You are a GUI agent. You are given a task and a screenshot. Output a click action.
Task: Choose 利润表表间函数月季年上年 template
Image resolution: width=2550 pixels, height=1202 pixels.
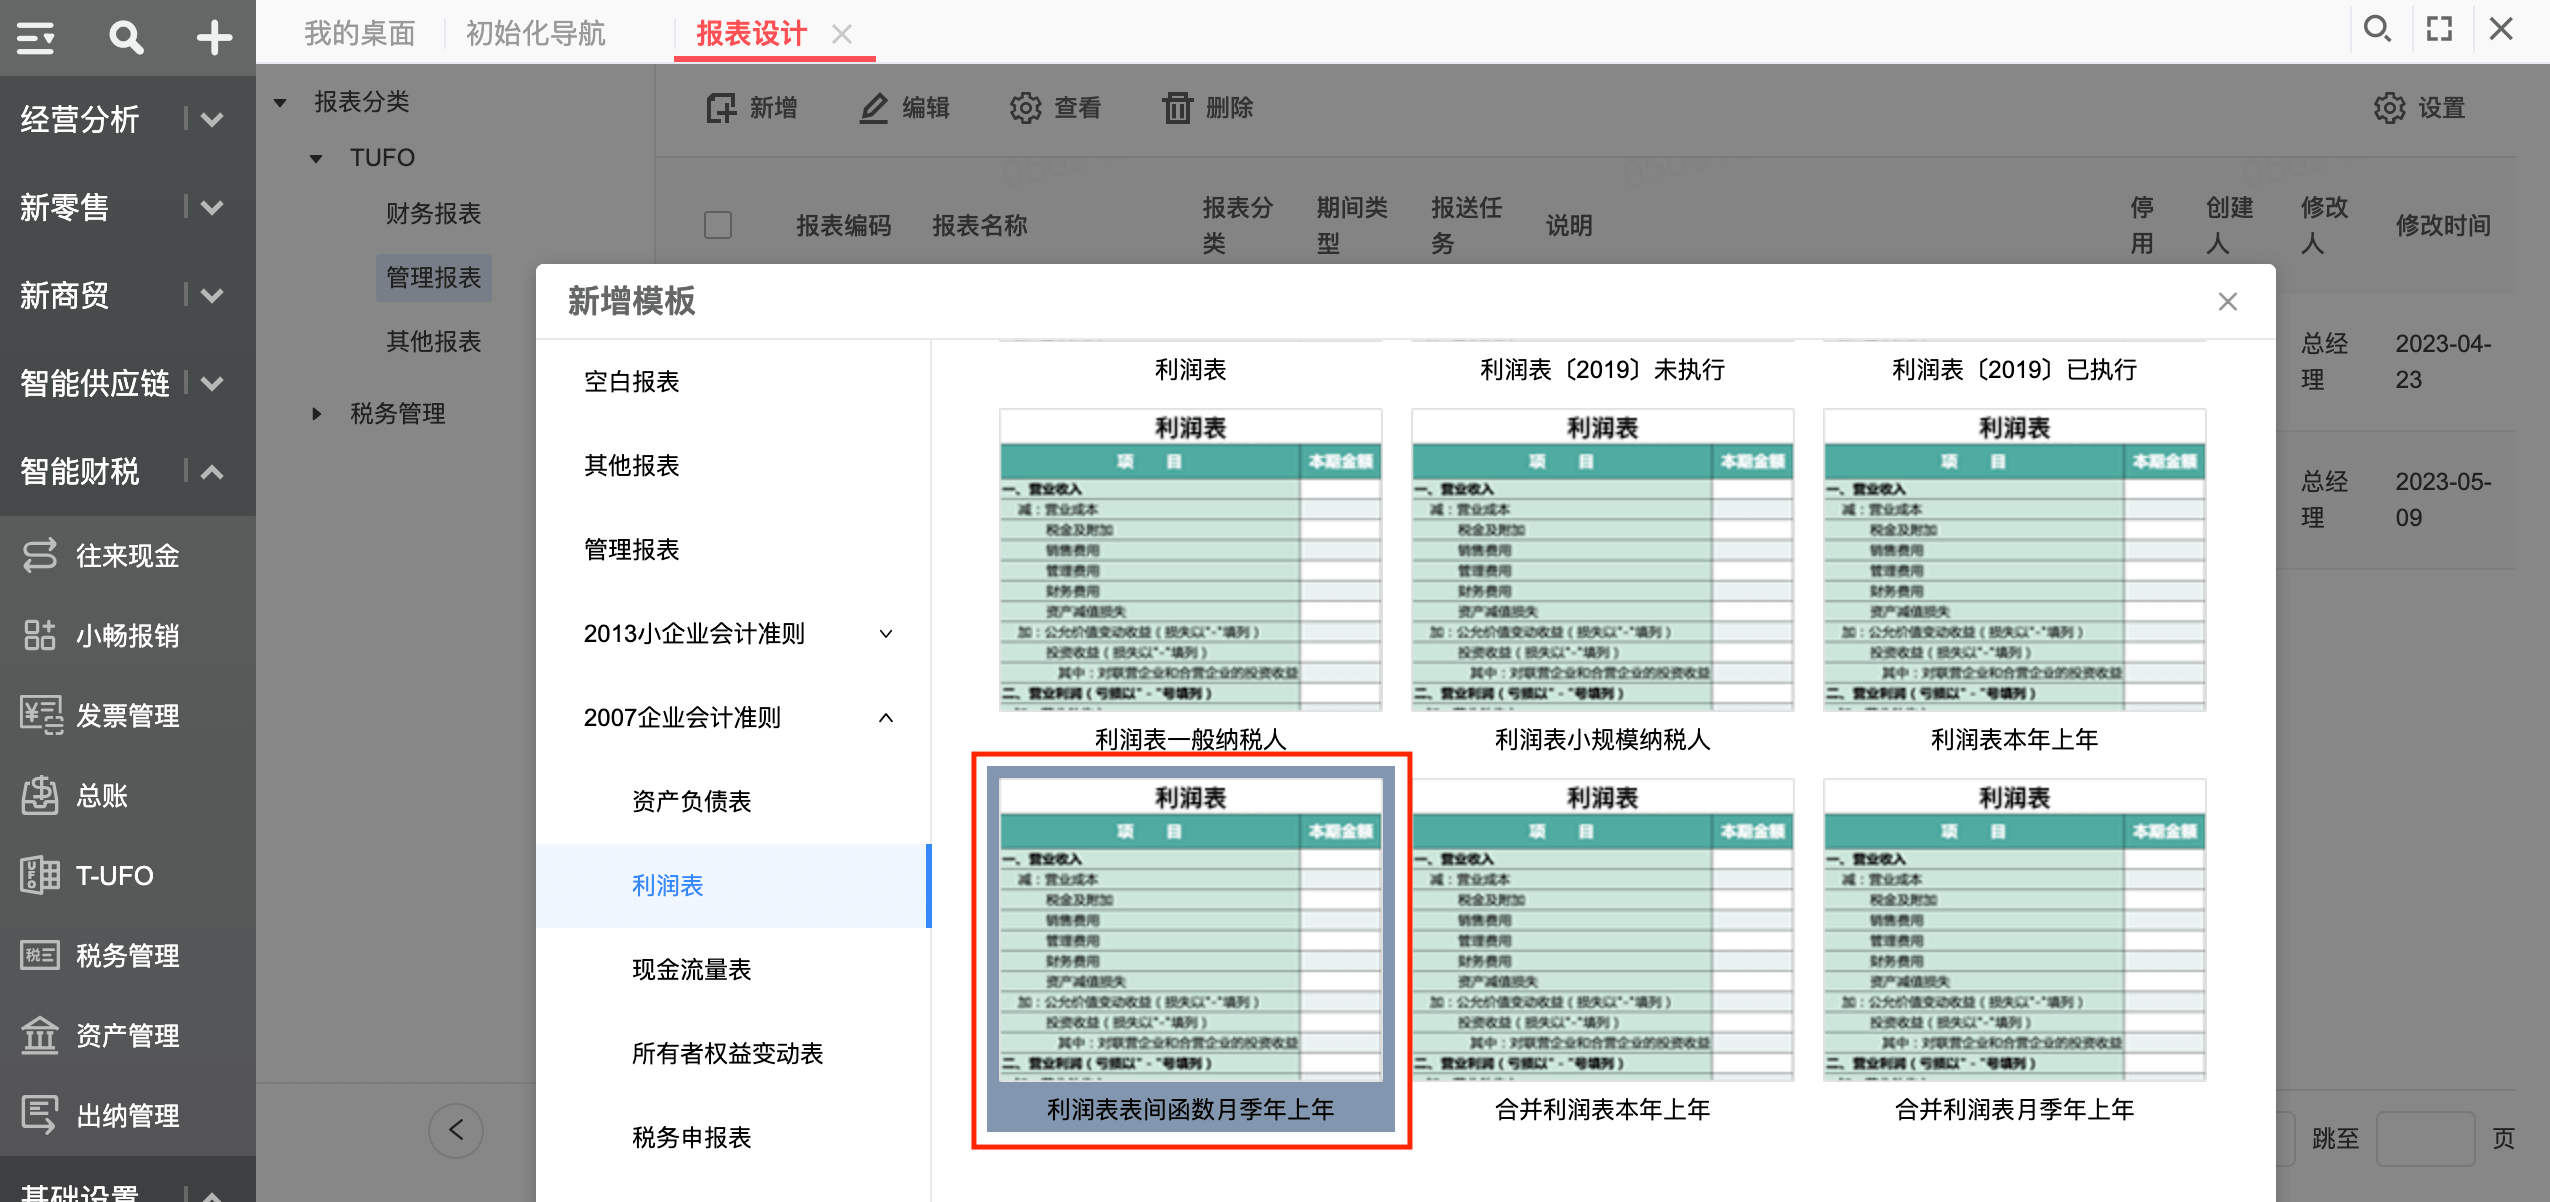pyautogui.click(x=1190, y=949)
